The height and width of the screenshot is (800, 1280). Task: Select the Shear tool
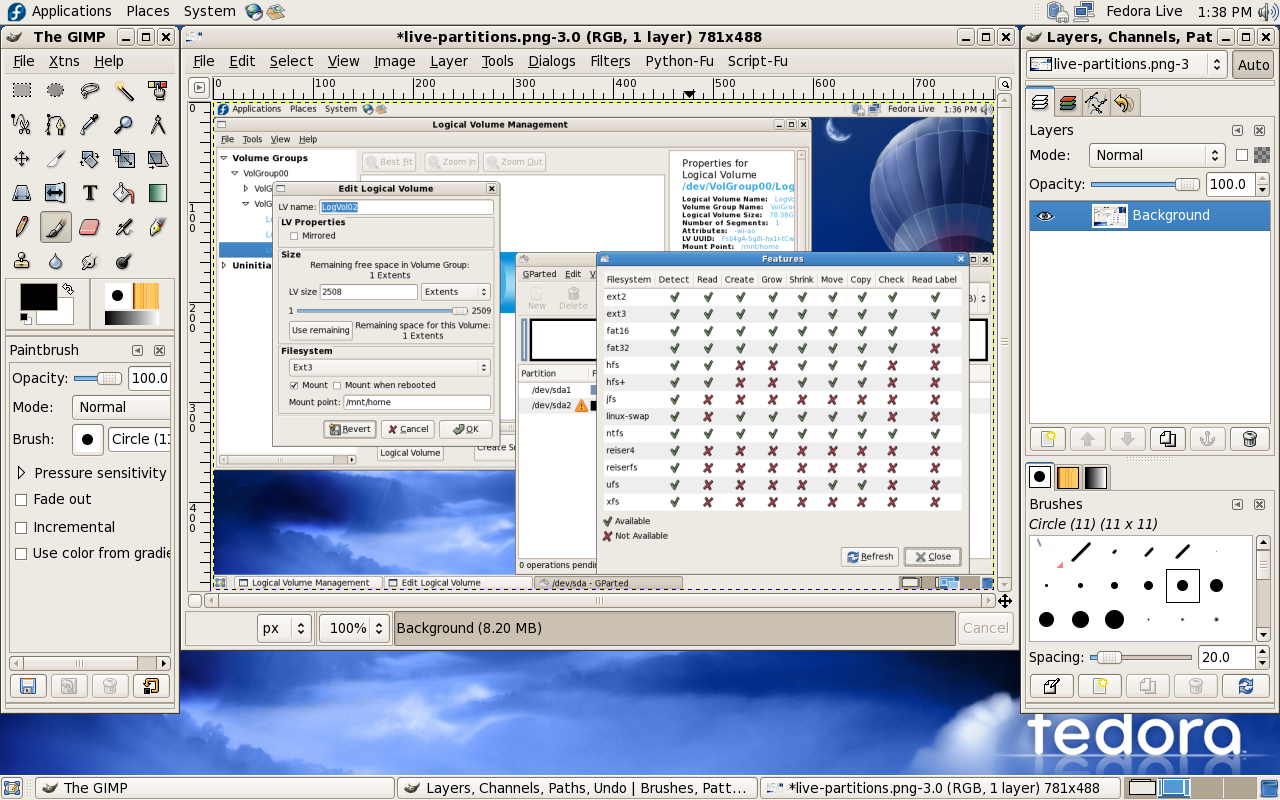[157, 159]
